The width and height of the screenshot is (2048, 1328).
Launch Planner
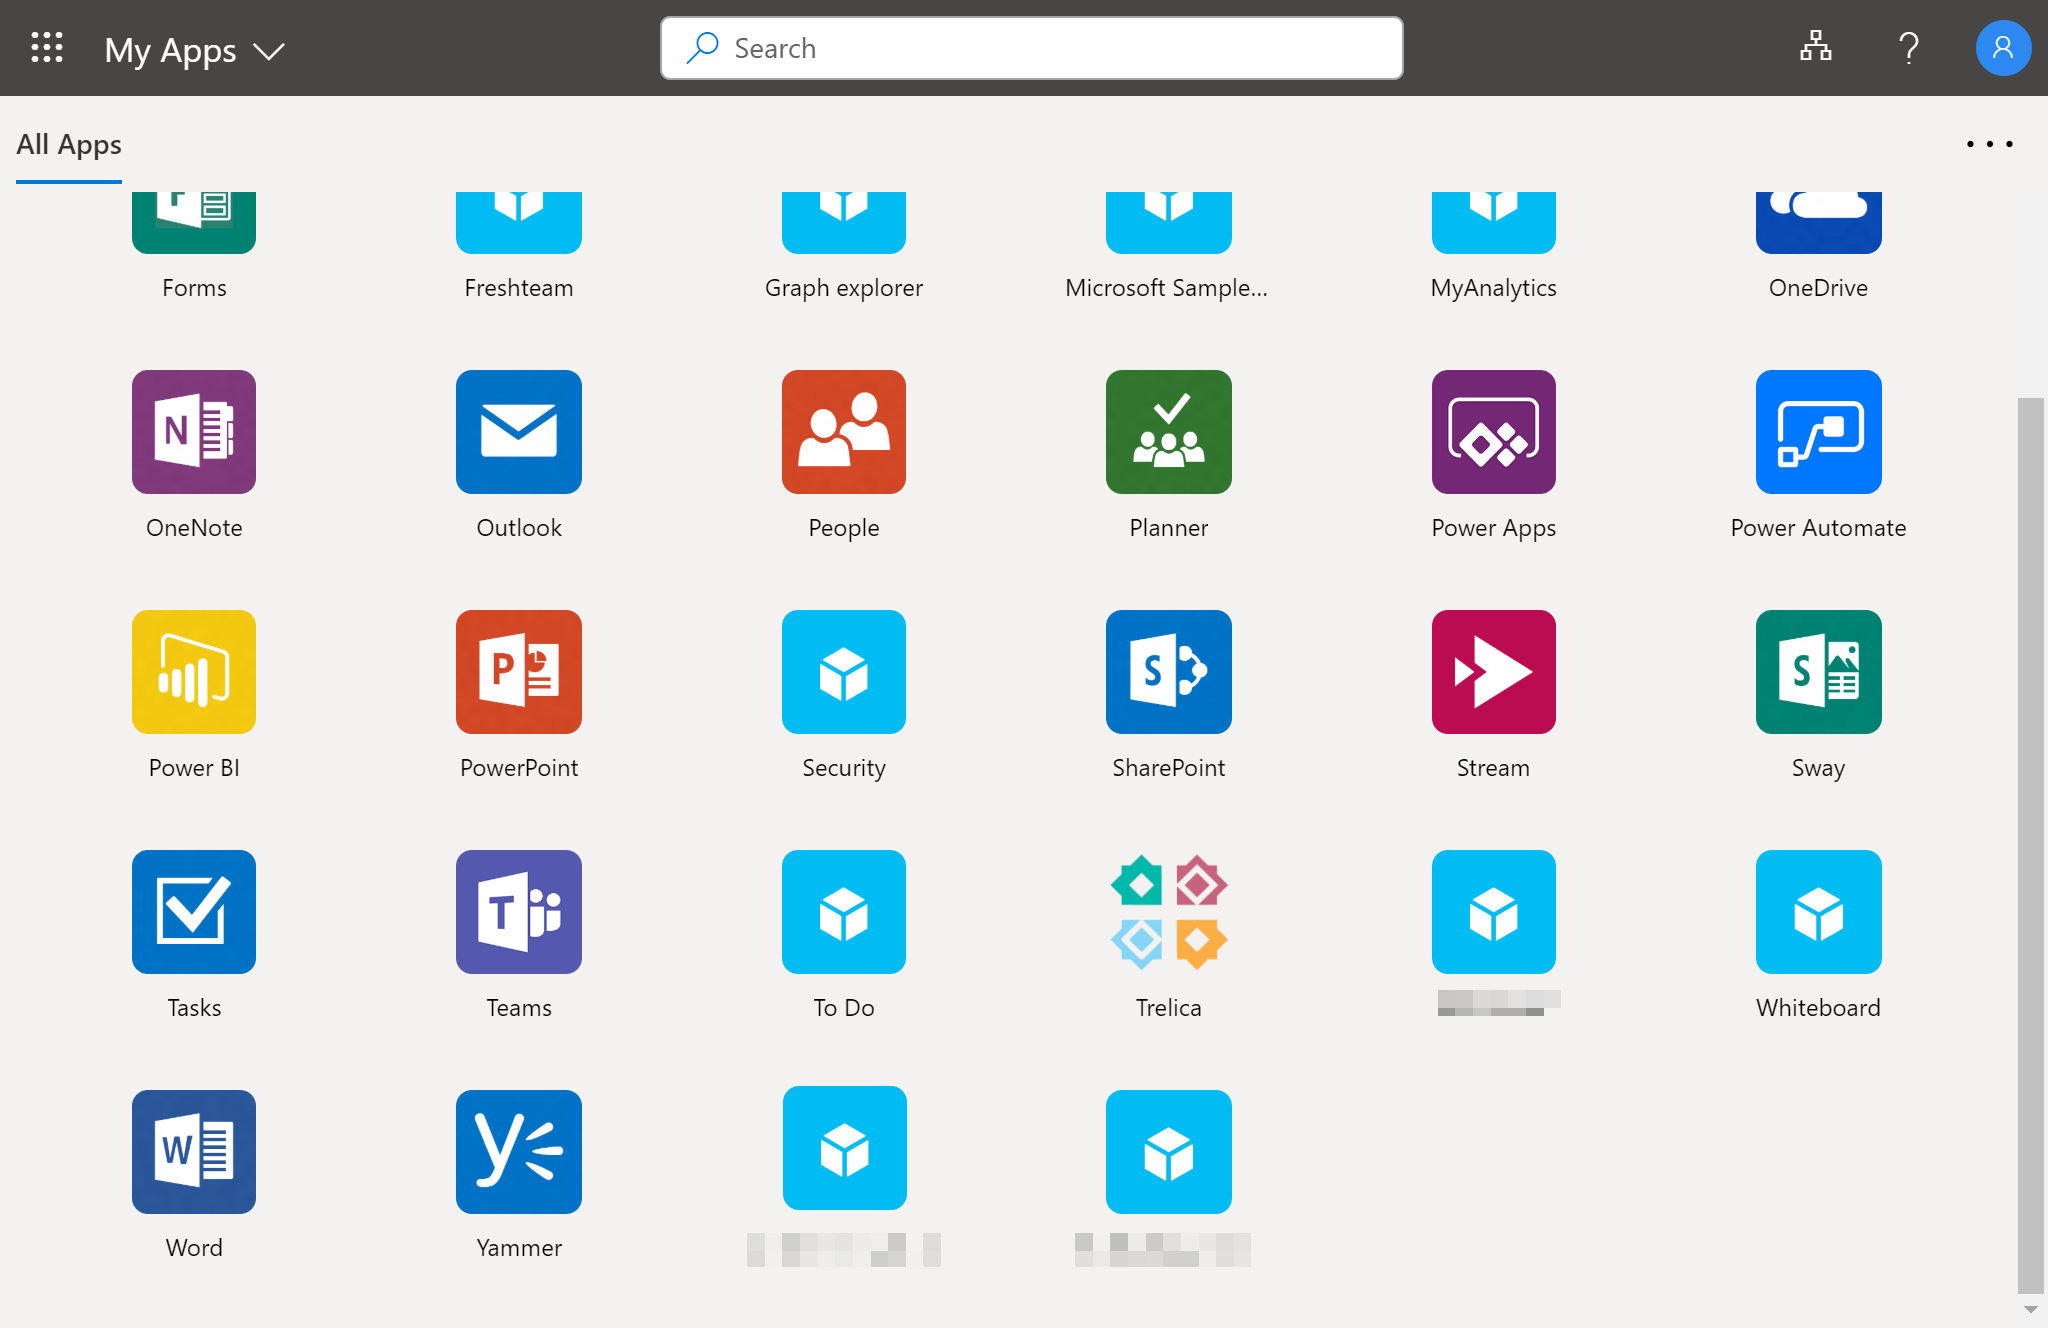coord(1168,432)
